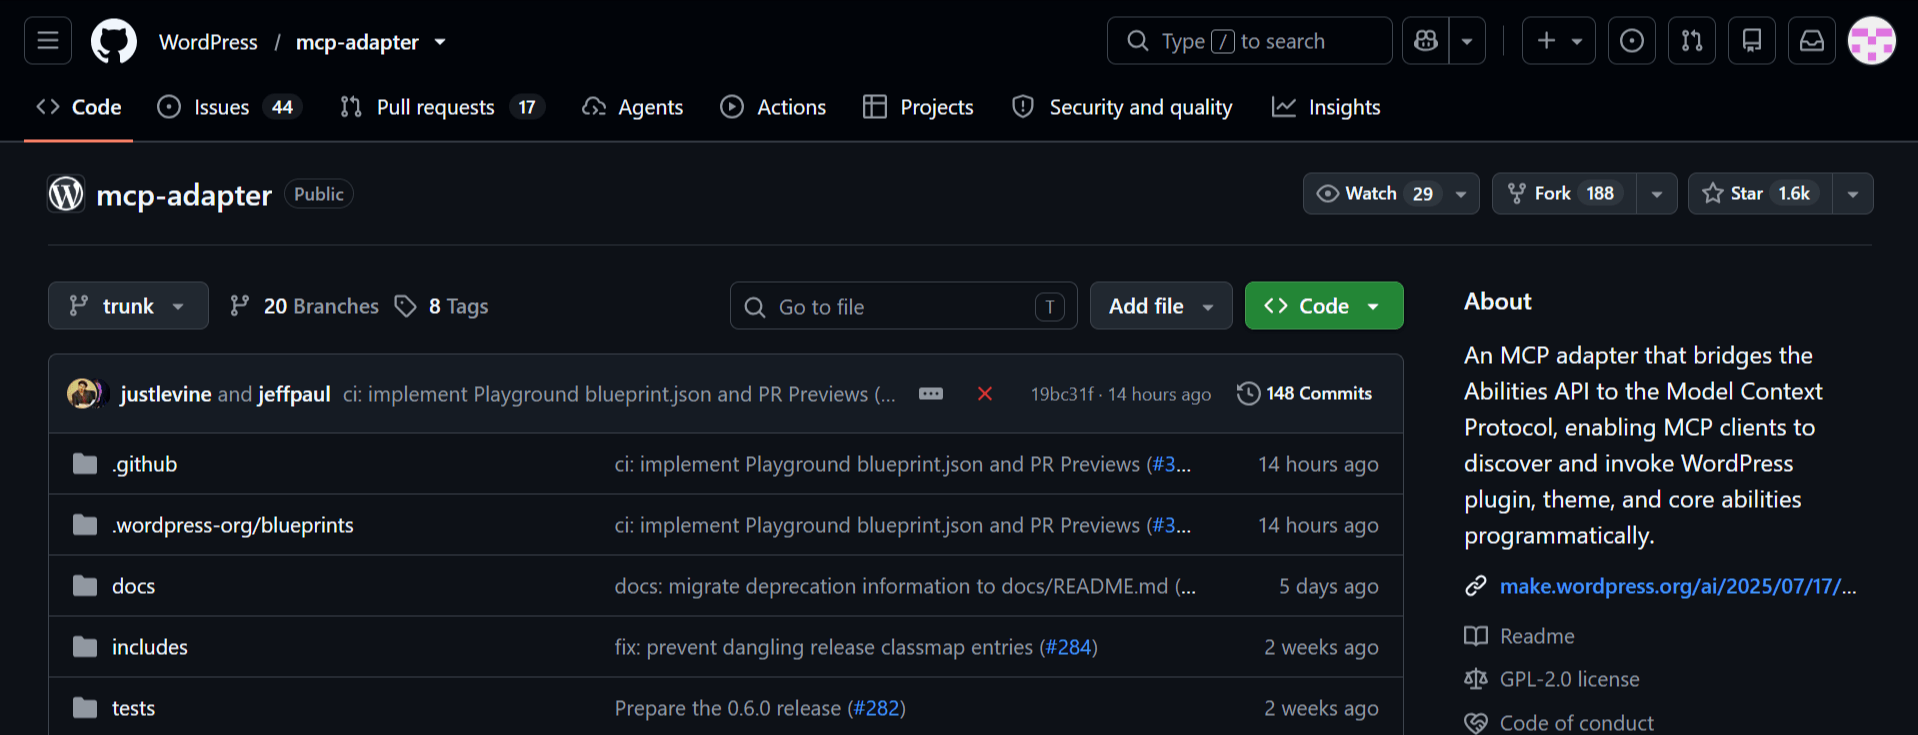Go to GitHub home via Octocat logo
1918x735 pixels.
(x=114, y=42)
